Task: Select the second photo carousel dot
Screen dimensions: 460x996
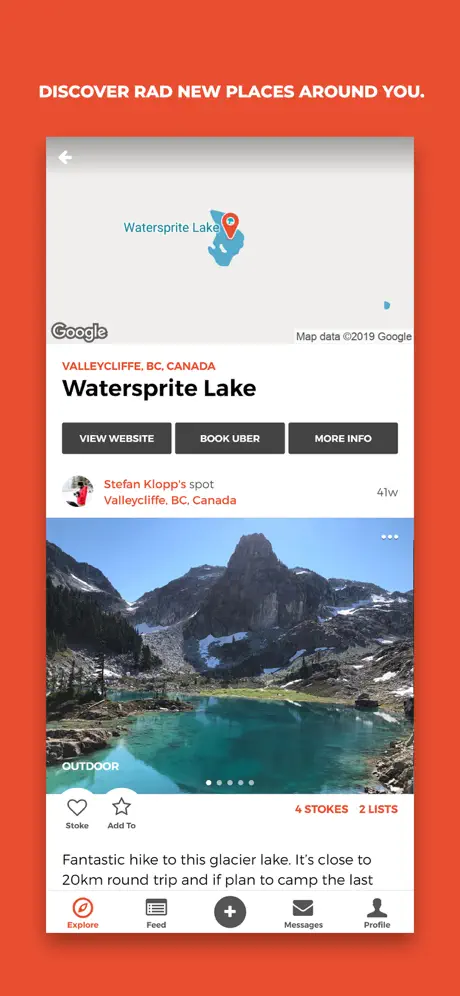Action: tap(219, 783)
